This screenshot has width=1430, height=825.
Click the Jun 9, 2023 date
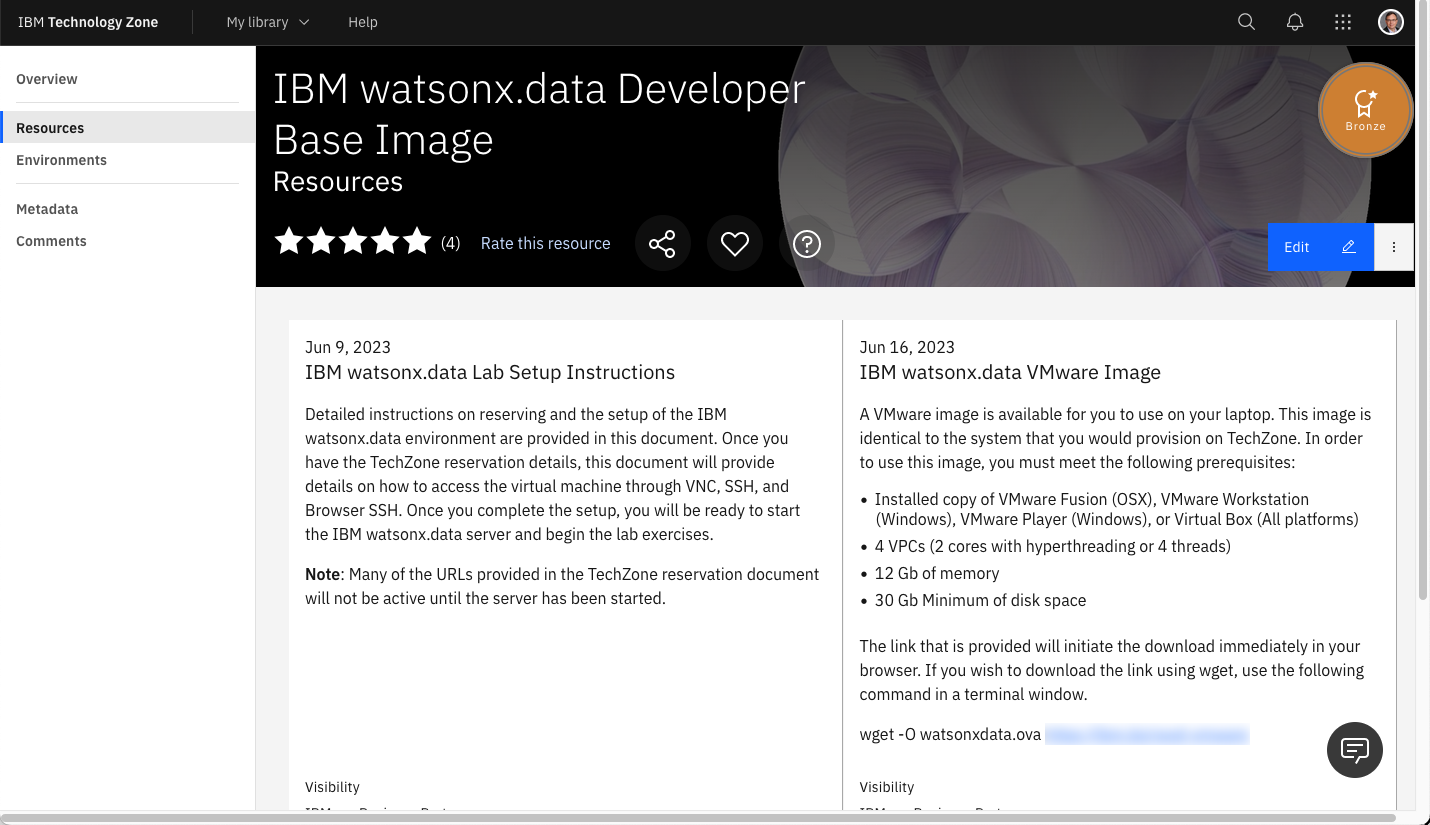point(348,347)
